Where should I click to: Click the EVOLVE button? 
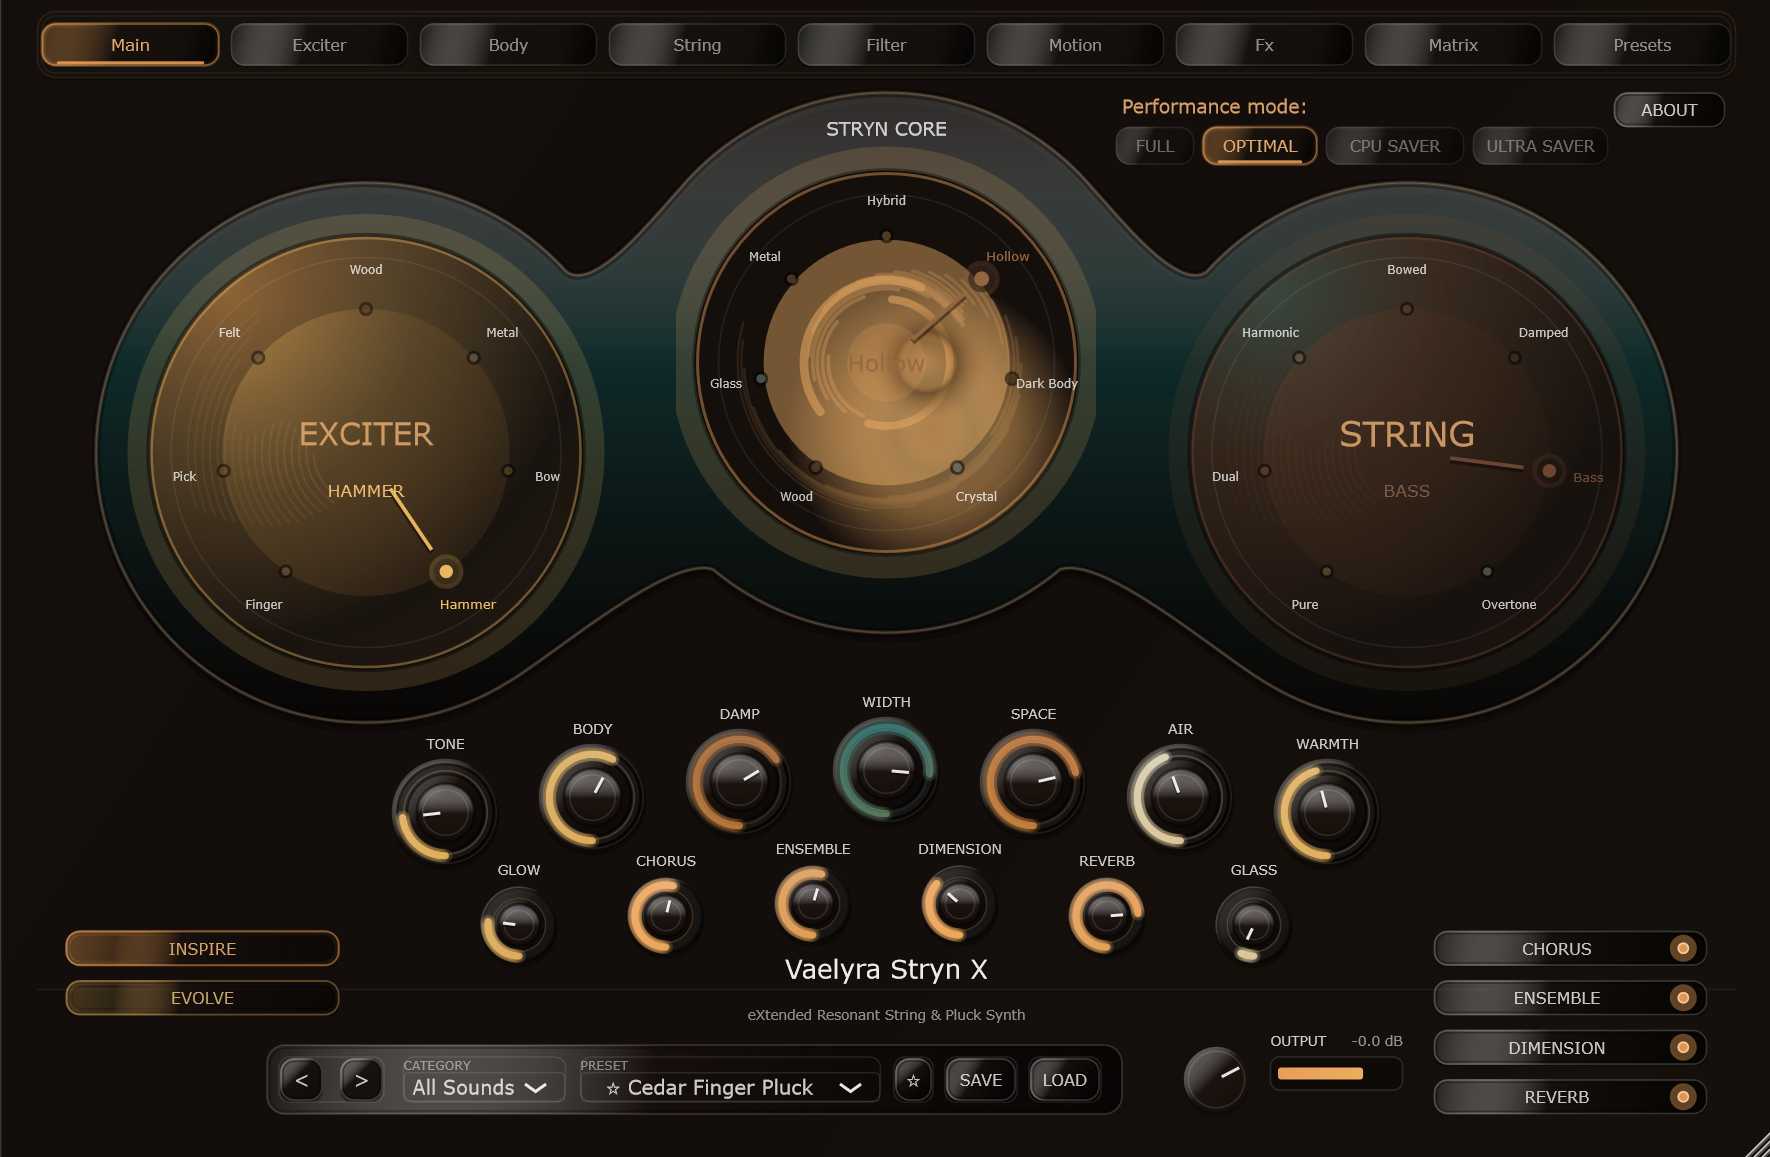[x=202, y=997]
